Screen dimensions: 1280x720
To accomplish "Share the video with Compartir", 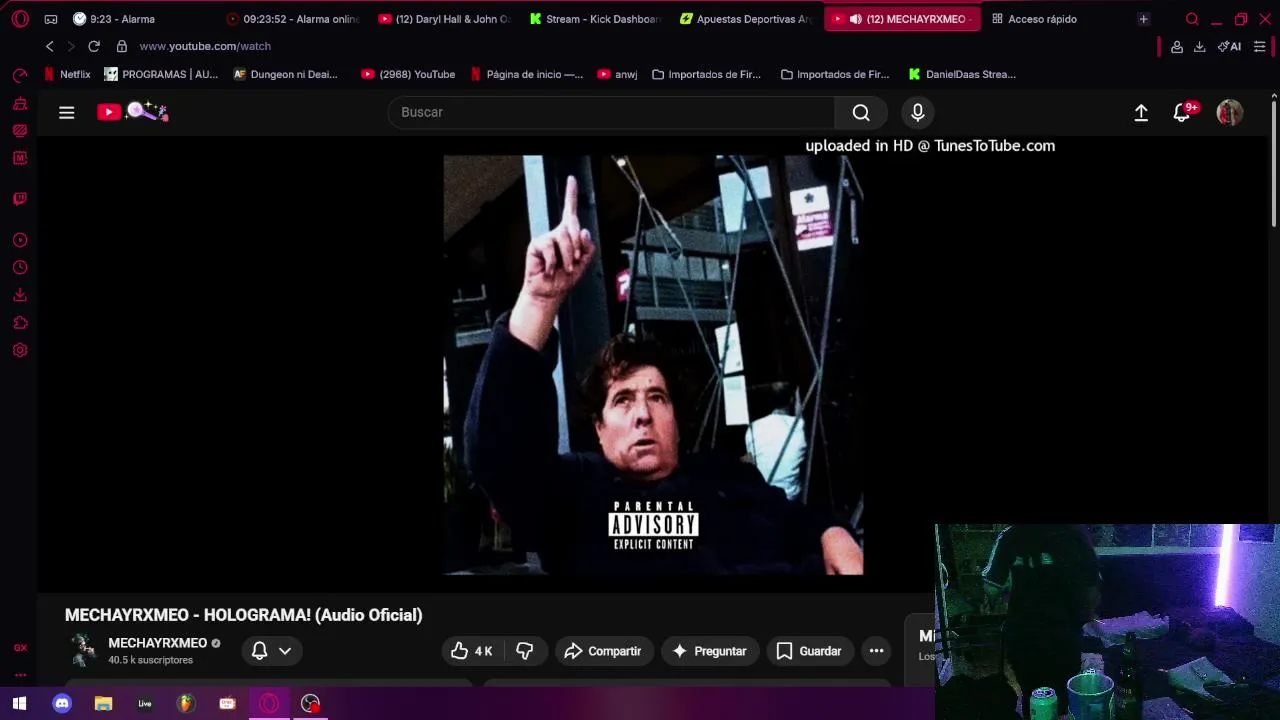I will click(x=603, y=651).
